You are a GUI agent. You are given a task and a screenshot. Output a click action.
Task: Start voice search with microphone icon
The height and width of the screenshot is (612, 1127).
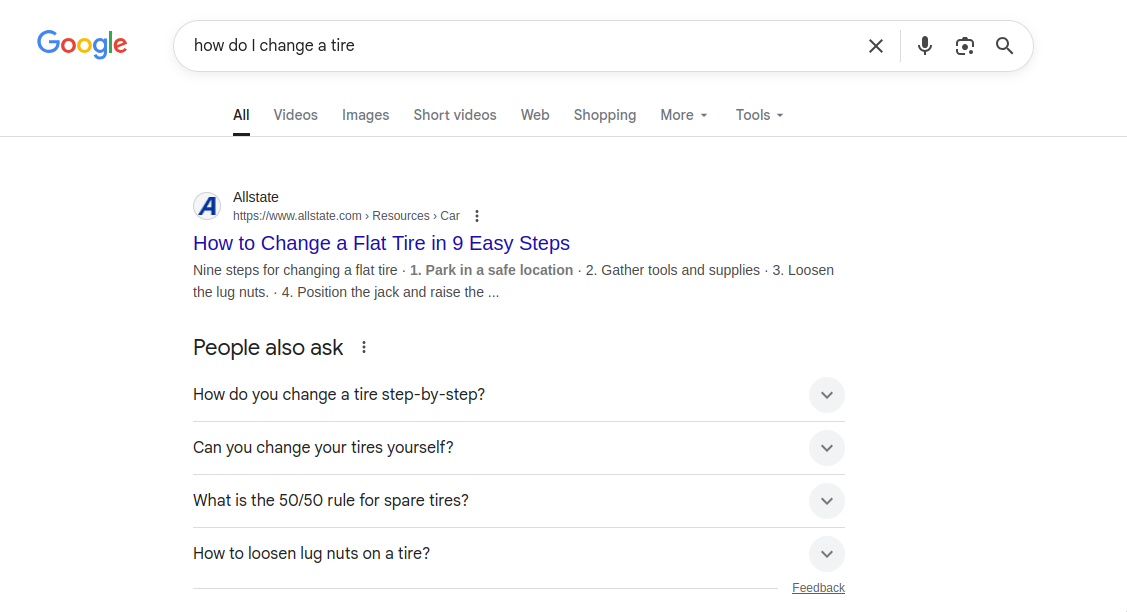pos(924,46)
